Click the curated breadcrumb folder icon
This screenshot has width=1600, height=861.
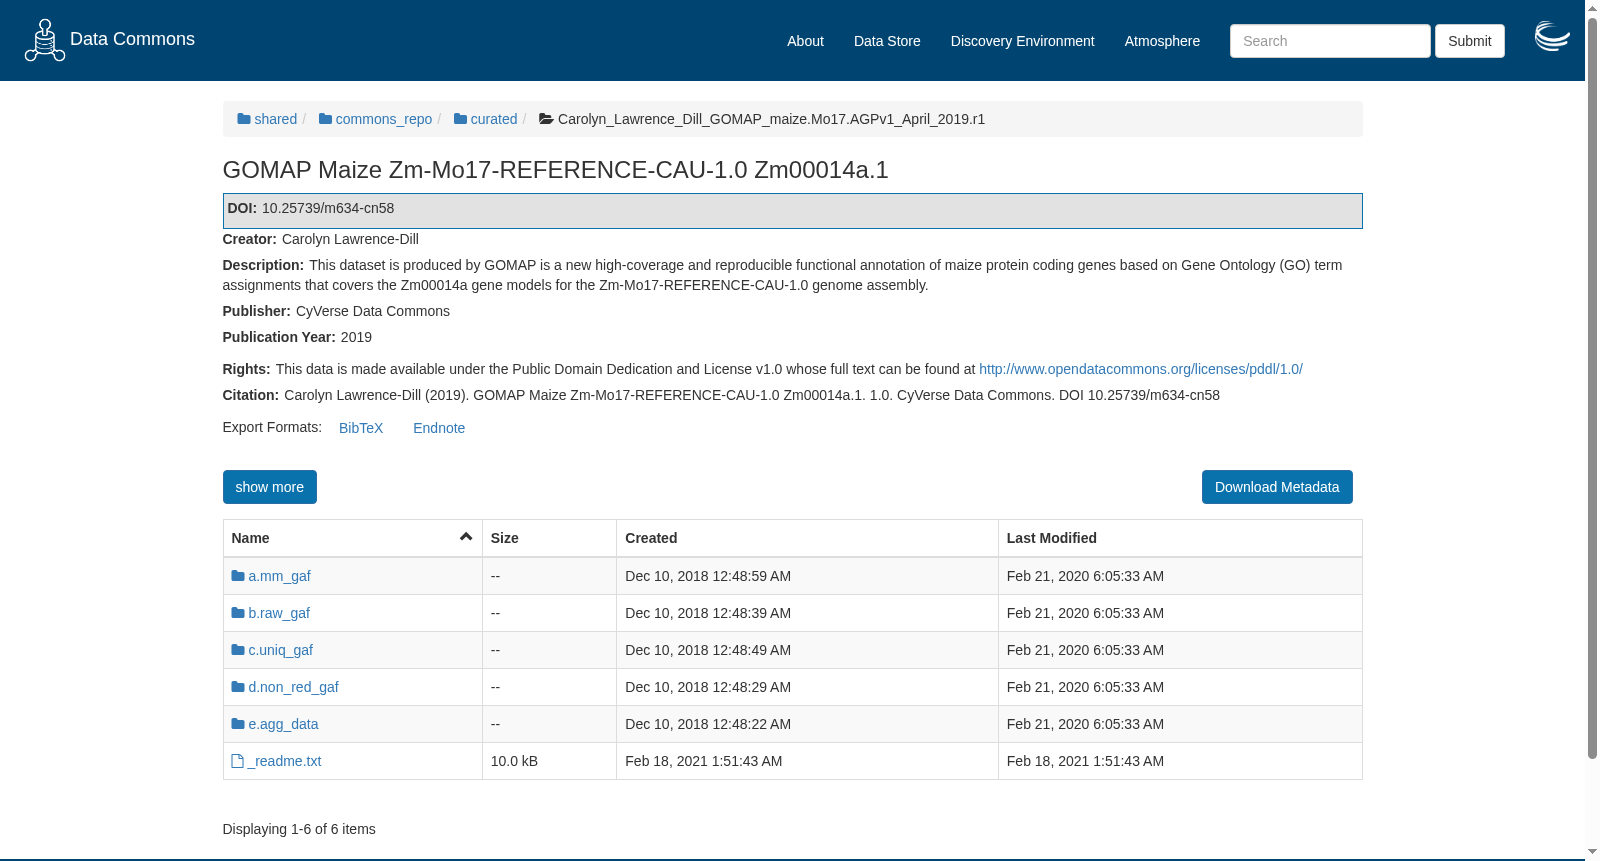pos(460,119)
